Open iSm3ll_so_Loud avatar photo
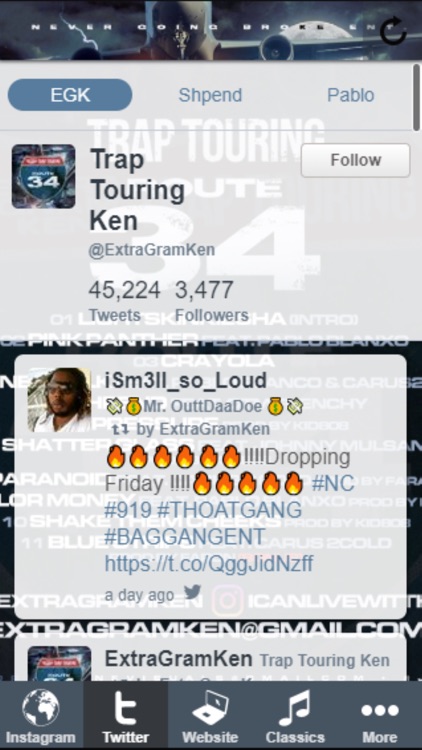422x750 pixels. point(59,400)
